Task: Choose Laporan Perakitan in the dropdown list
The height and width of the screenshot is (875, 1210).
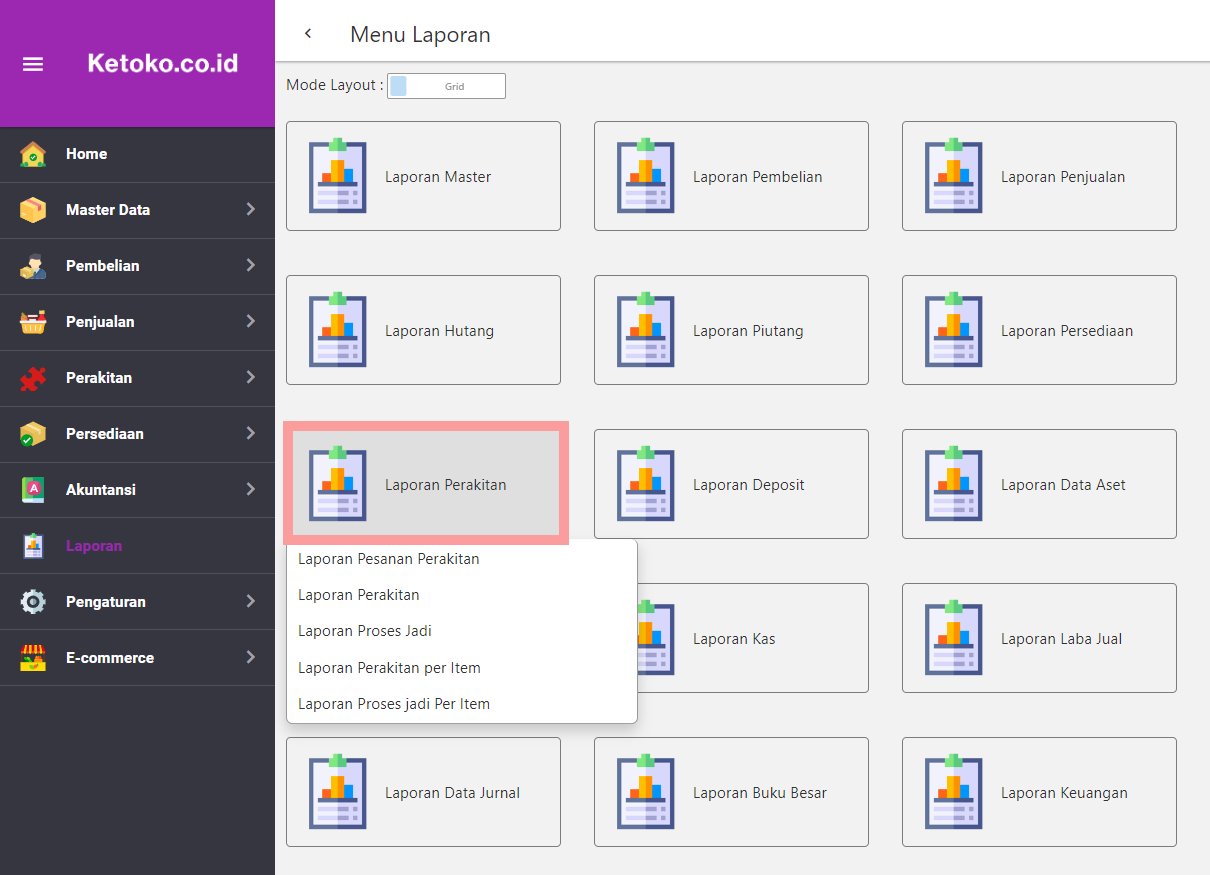Action: click(x=462, y=595)
